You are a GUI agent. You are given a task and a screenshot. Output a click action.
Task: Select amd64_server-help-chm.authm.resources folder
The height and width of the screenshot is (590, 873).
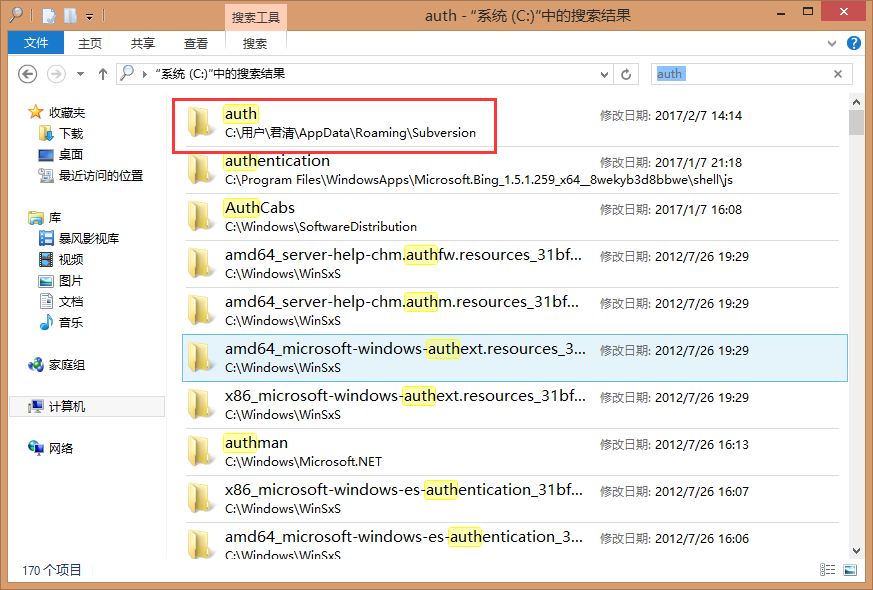pos(511,311)
